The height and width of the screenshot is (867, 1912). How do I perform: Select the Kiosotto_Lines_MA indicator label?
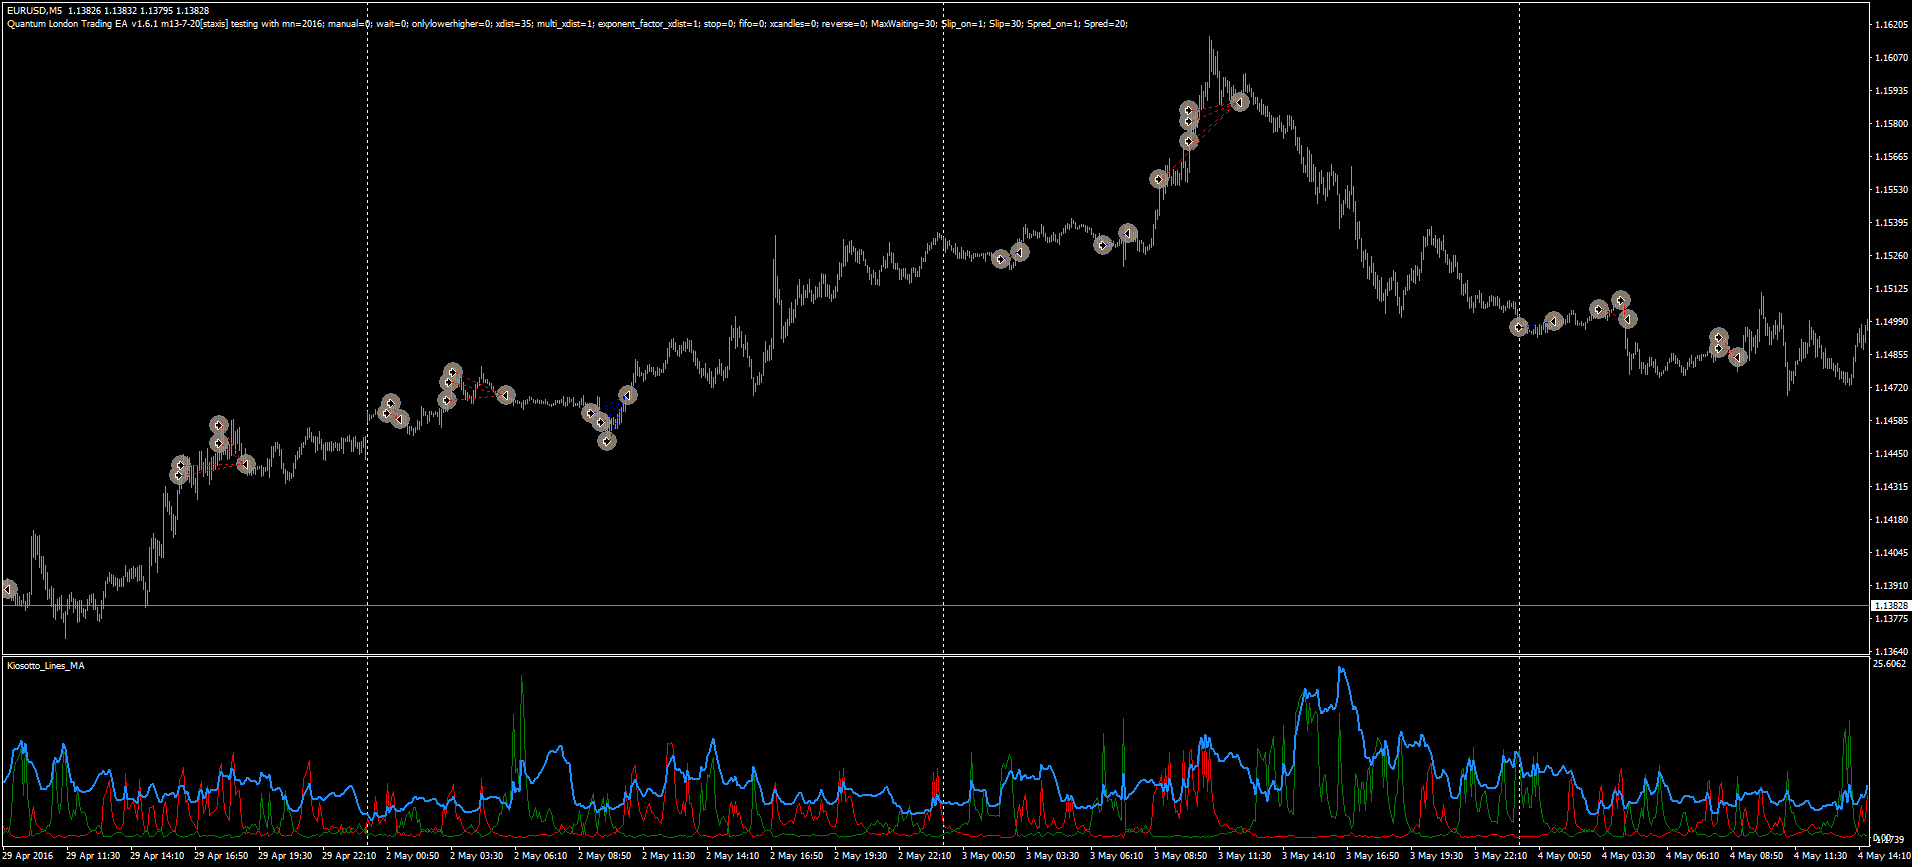(x=46, y=666)
